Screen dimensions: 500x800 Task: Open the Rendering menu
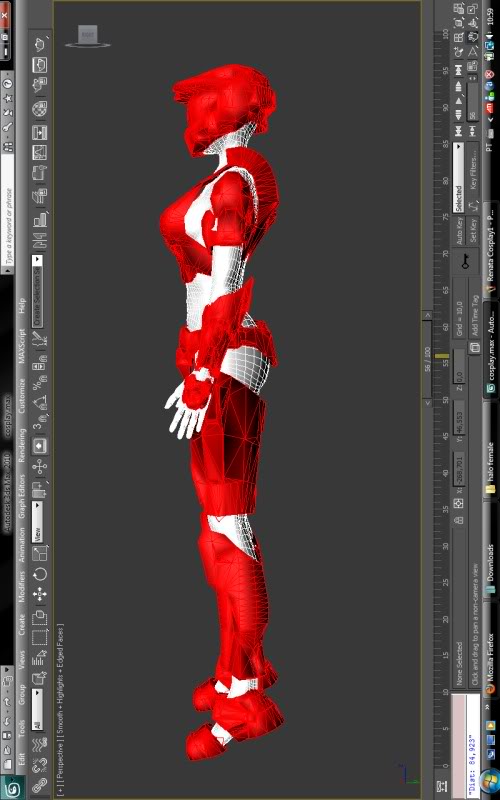click(x=22, y=446)
